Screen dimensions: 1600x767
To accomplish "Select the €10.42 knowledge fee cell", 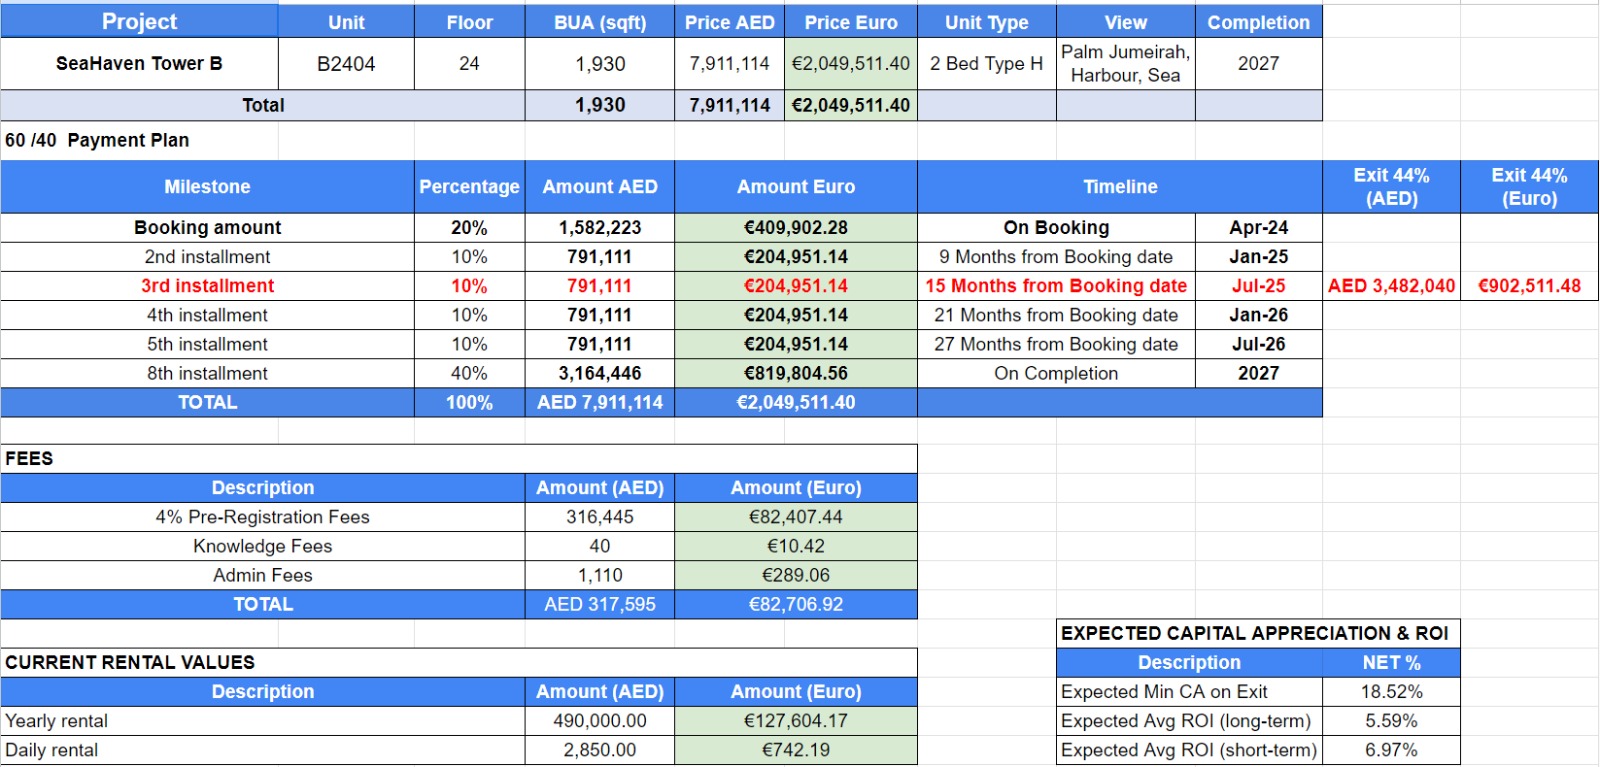I will pos(796,546).
